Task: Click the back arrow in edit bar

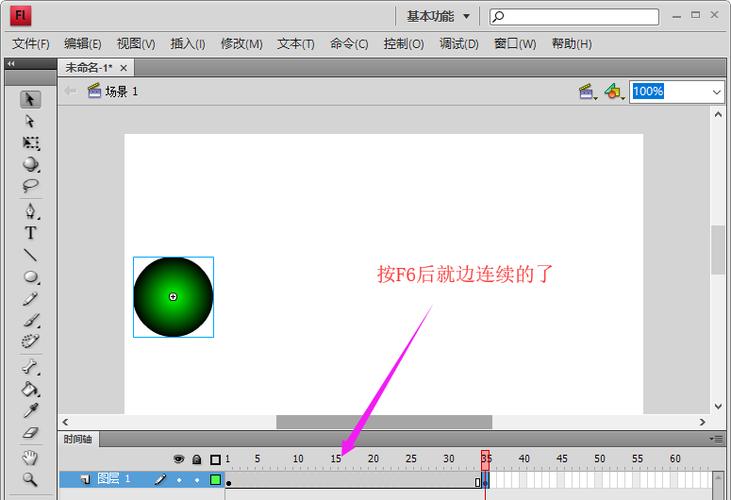Action: 70,91
